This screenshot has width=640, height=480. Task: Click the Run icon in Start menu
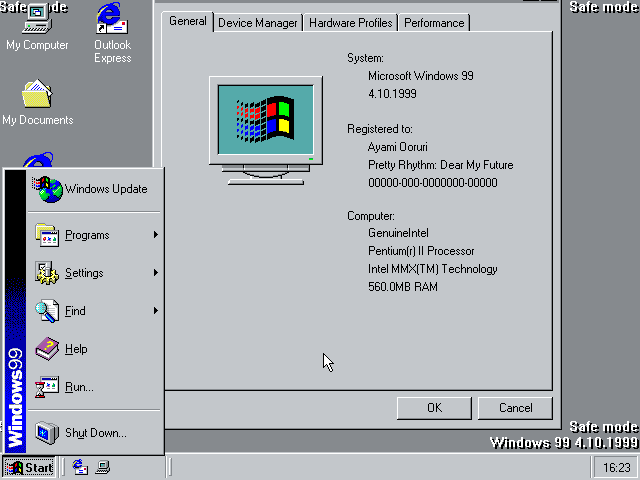[x=47, y=387]
